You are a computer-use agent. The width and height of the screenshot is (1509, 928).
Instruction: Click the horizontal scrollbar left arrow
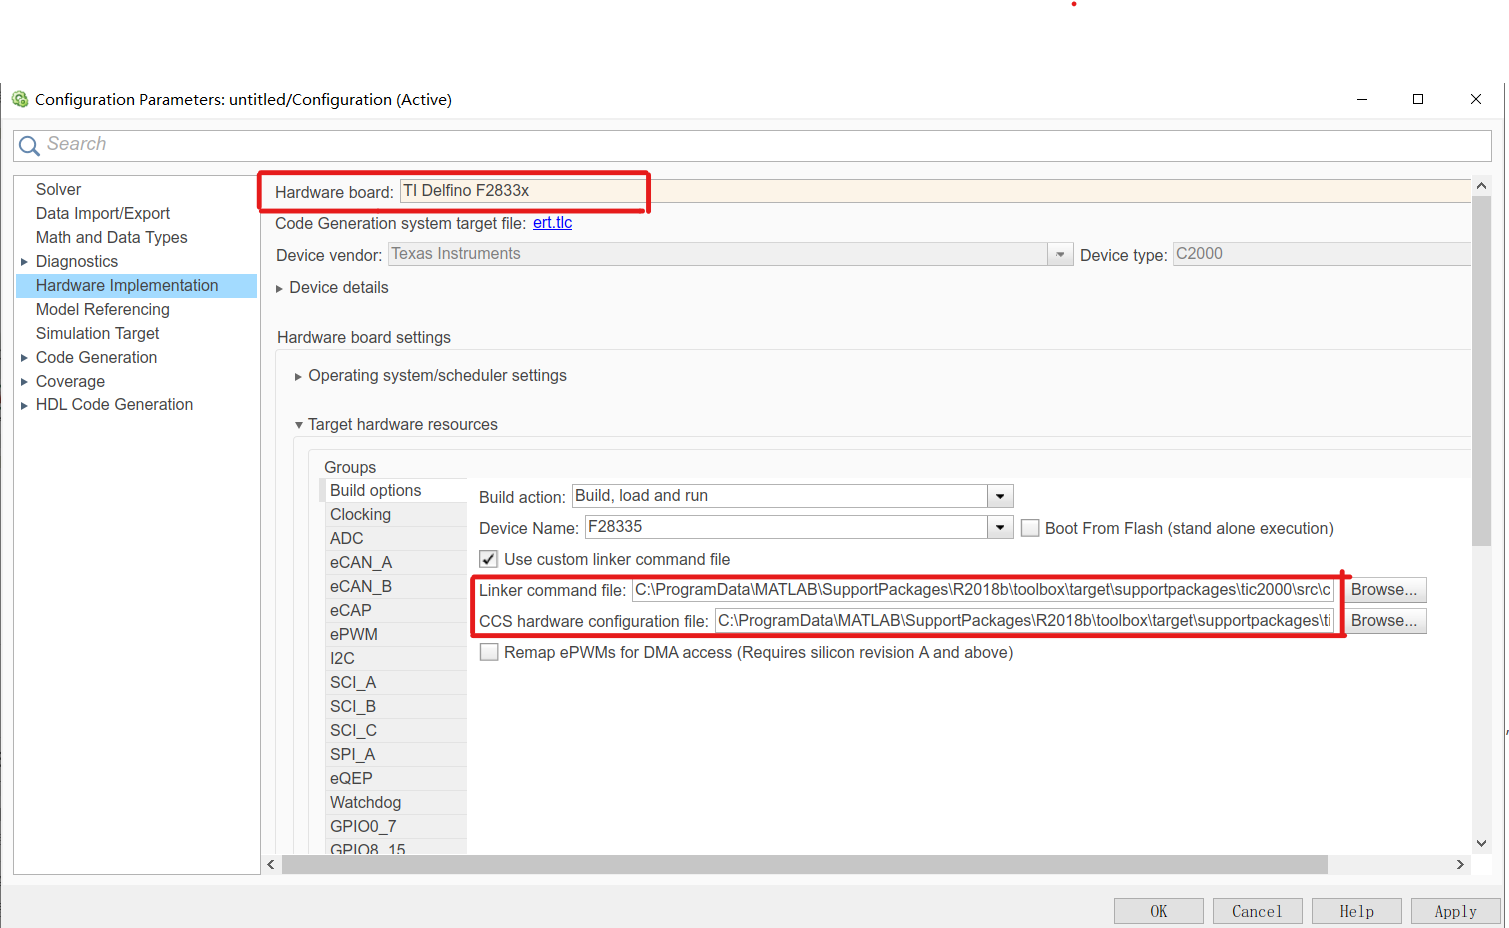pos(271,864)
